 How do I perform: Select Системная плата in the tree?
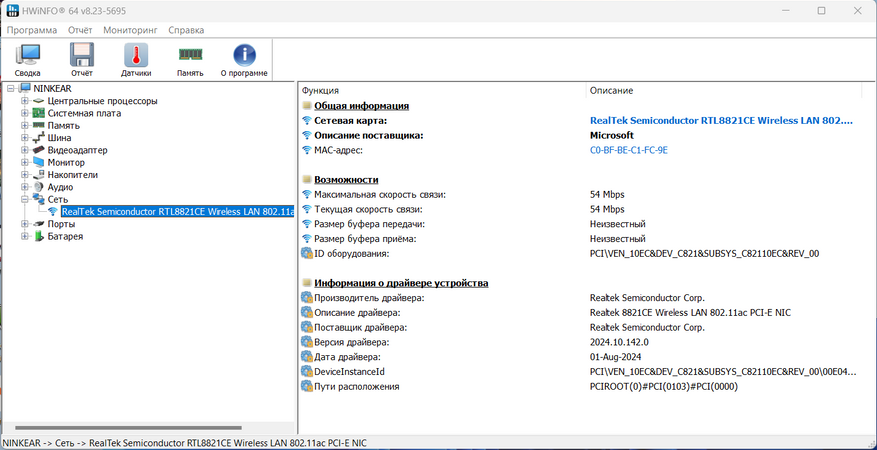pyautogui.click(x=84, y=113)
